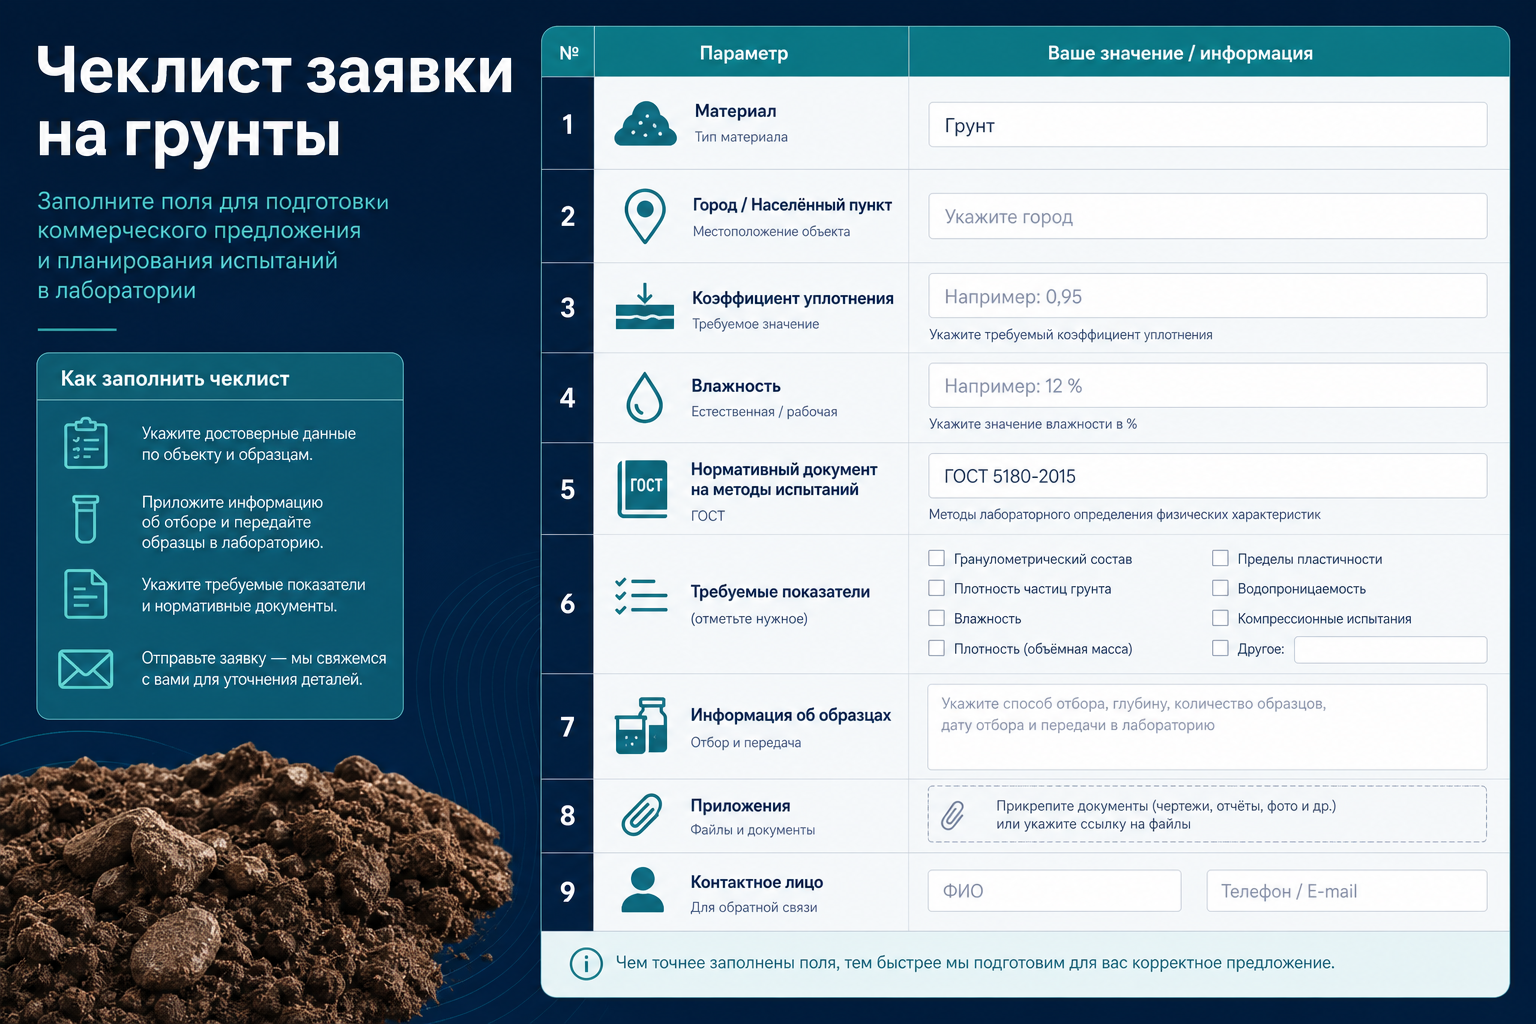
Task: Click the attach documents dropzone
Action: coord(1207,814)
